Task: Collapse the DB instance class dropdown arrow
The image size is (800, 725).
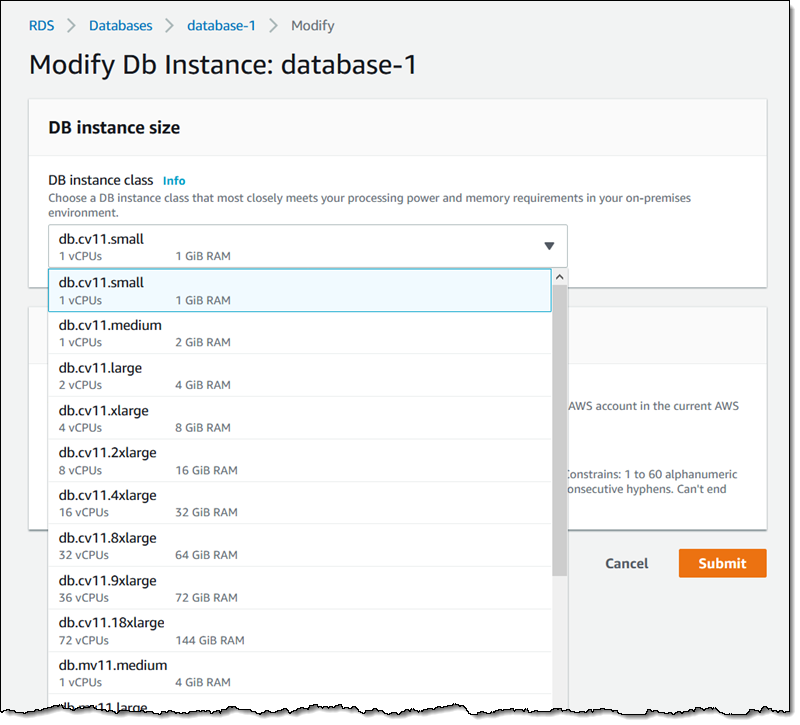Action: coord(549,246)
